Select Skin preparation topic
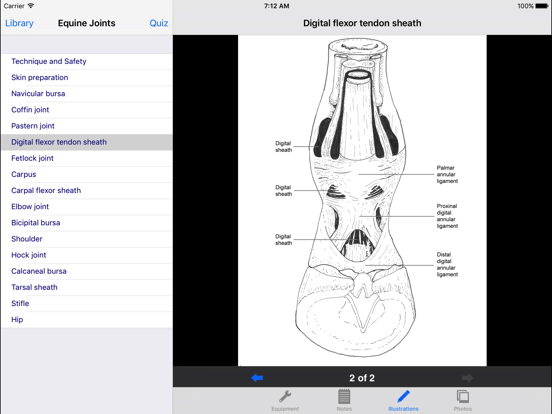 87,77
